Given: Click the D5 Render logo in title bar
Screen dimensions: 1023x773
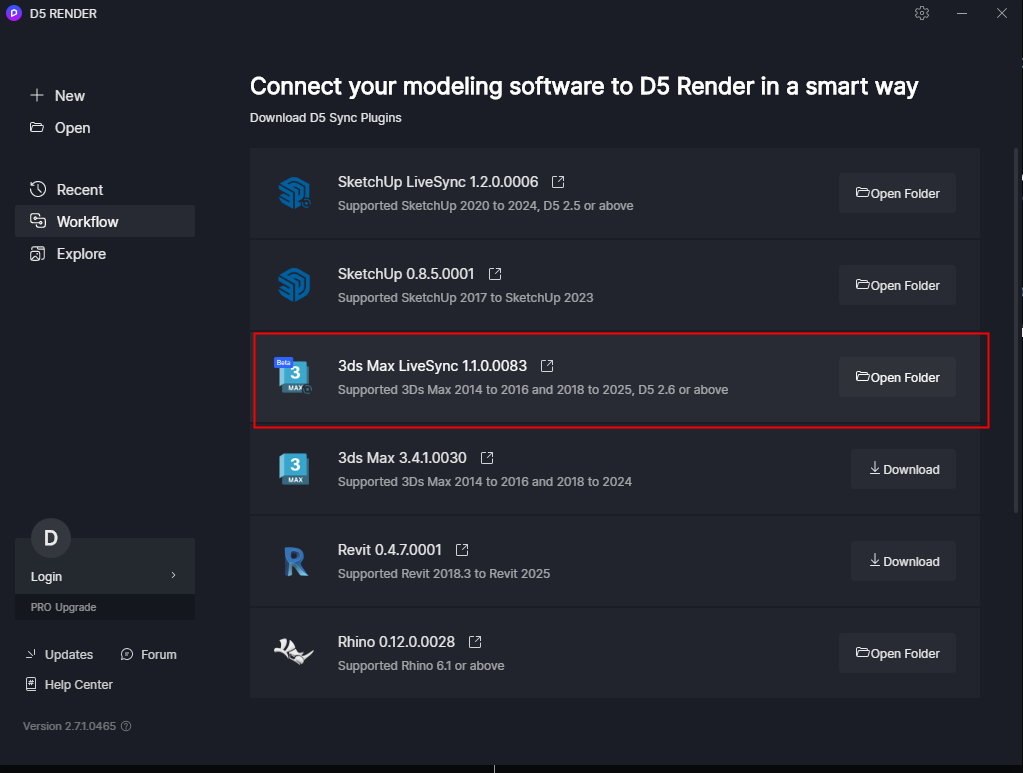Looking at the screenshot, I should (13, 13).
